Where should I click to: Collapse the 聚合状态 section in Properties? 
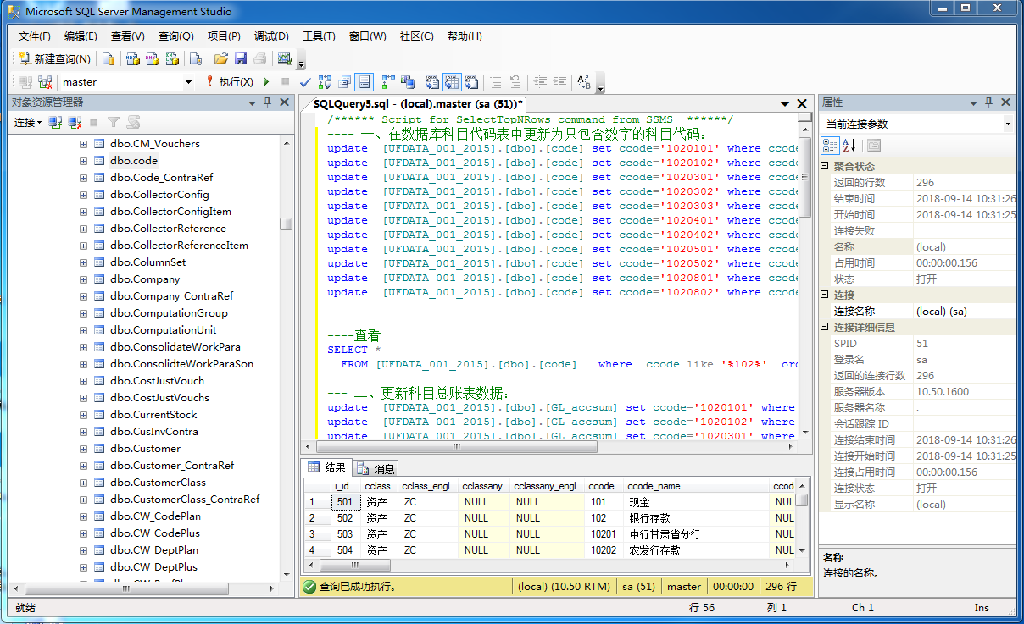pos(825,166)
